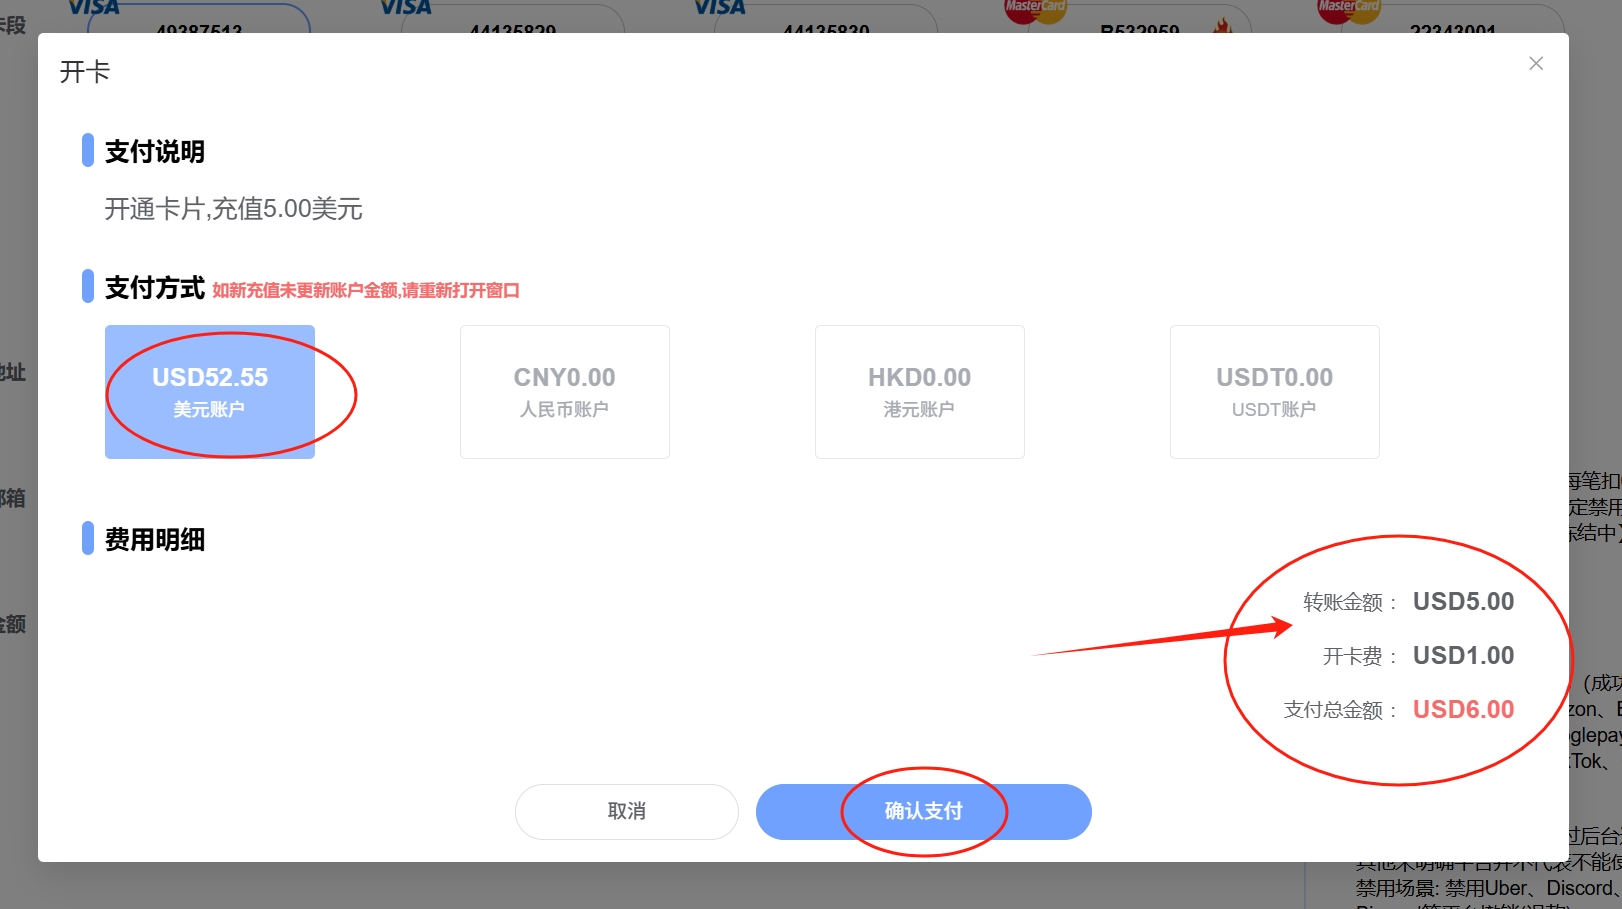Click the 开卡 dialog title

(x=85, y=72)
